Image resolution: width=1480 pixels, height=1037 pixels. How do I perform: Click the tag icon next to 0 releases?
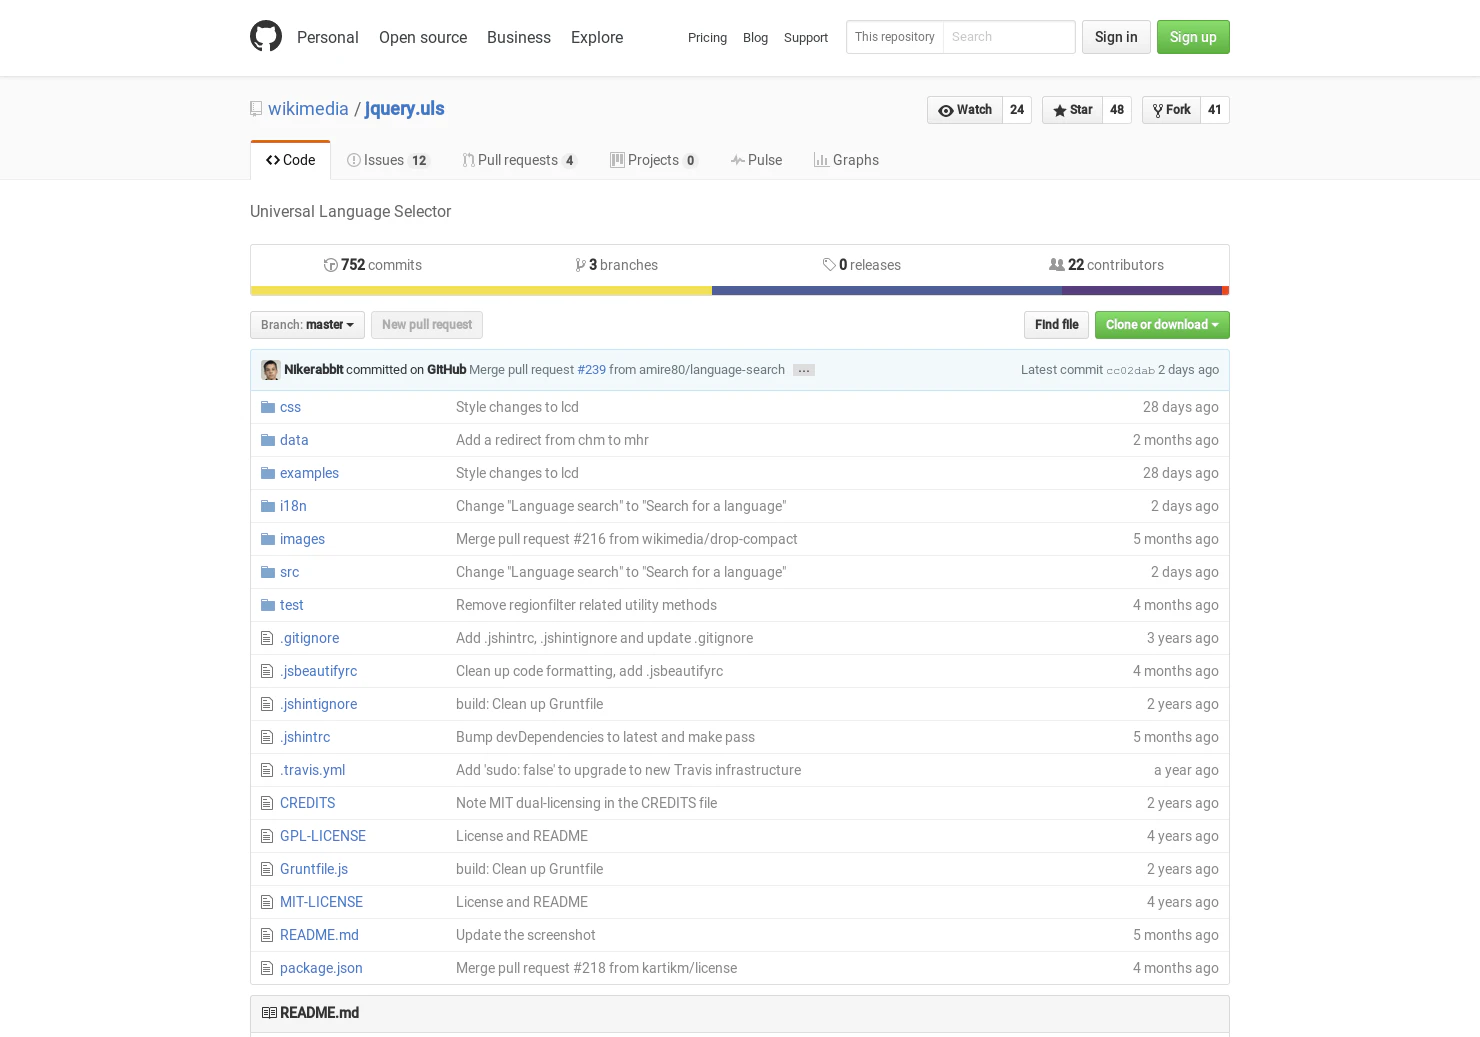coord(830,265)
